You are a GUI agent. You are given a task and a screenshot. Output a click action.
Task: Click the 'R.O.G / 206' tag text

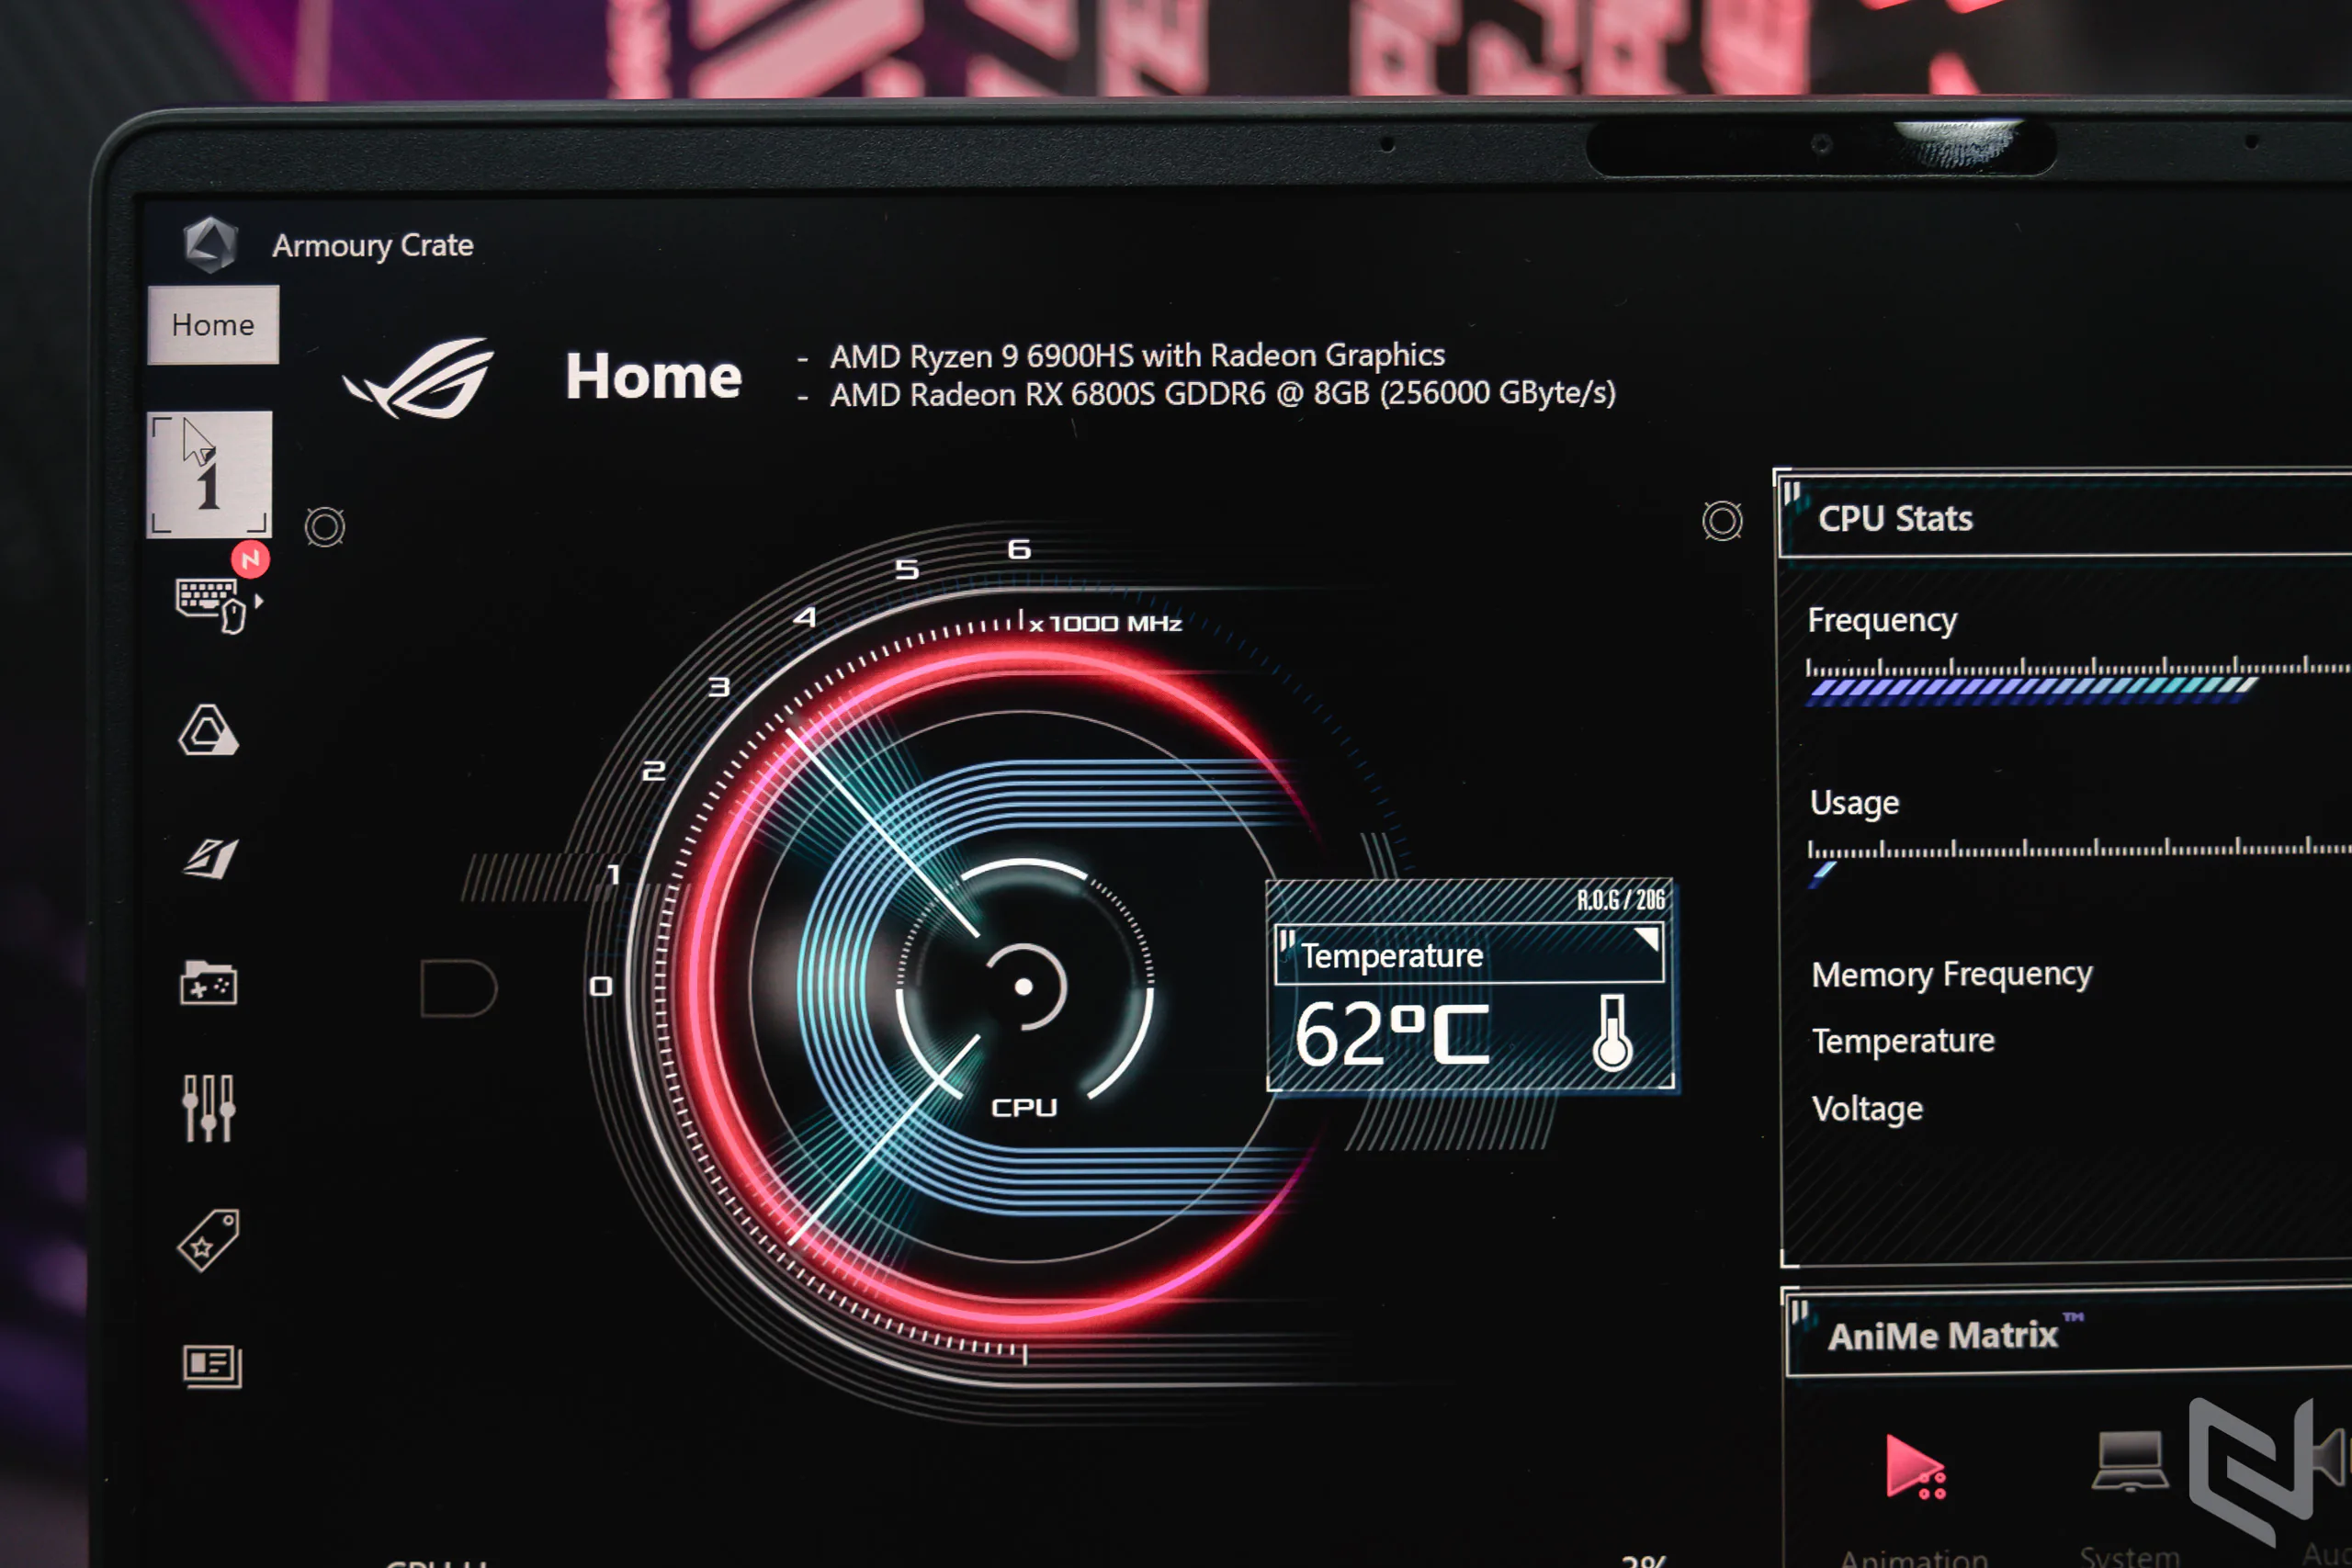point(1621,899)
